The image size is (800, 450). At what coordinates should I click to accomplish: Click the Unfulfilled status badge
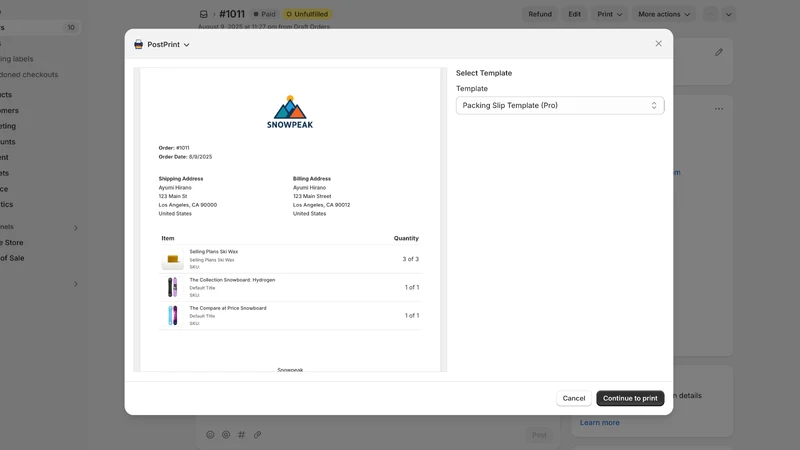click(x=307, y=14)
